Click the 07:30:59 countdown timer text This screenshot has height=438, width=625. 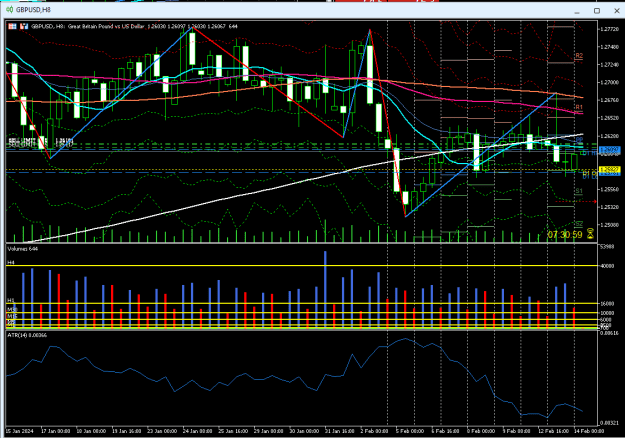coord(565,234)
